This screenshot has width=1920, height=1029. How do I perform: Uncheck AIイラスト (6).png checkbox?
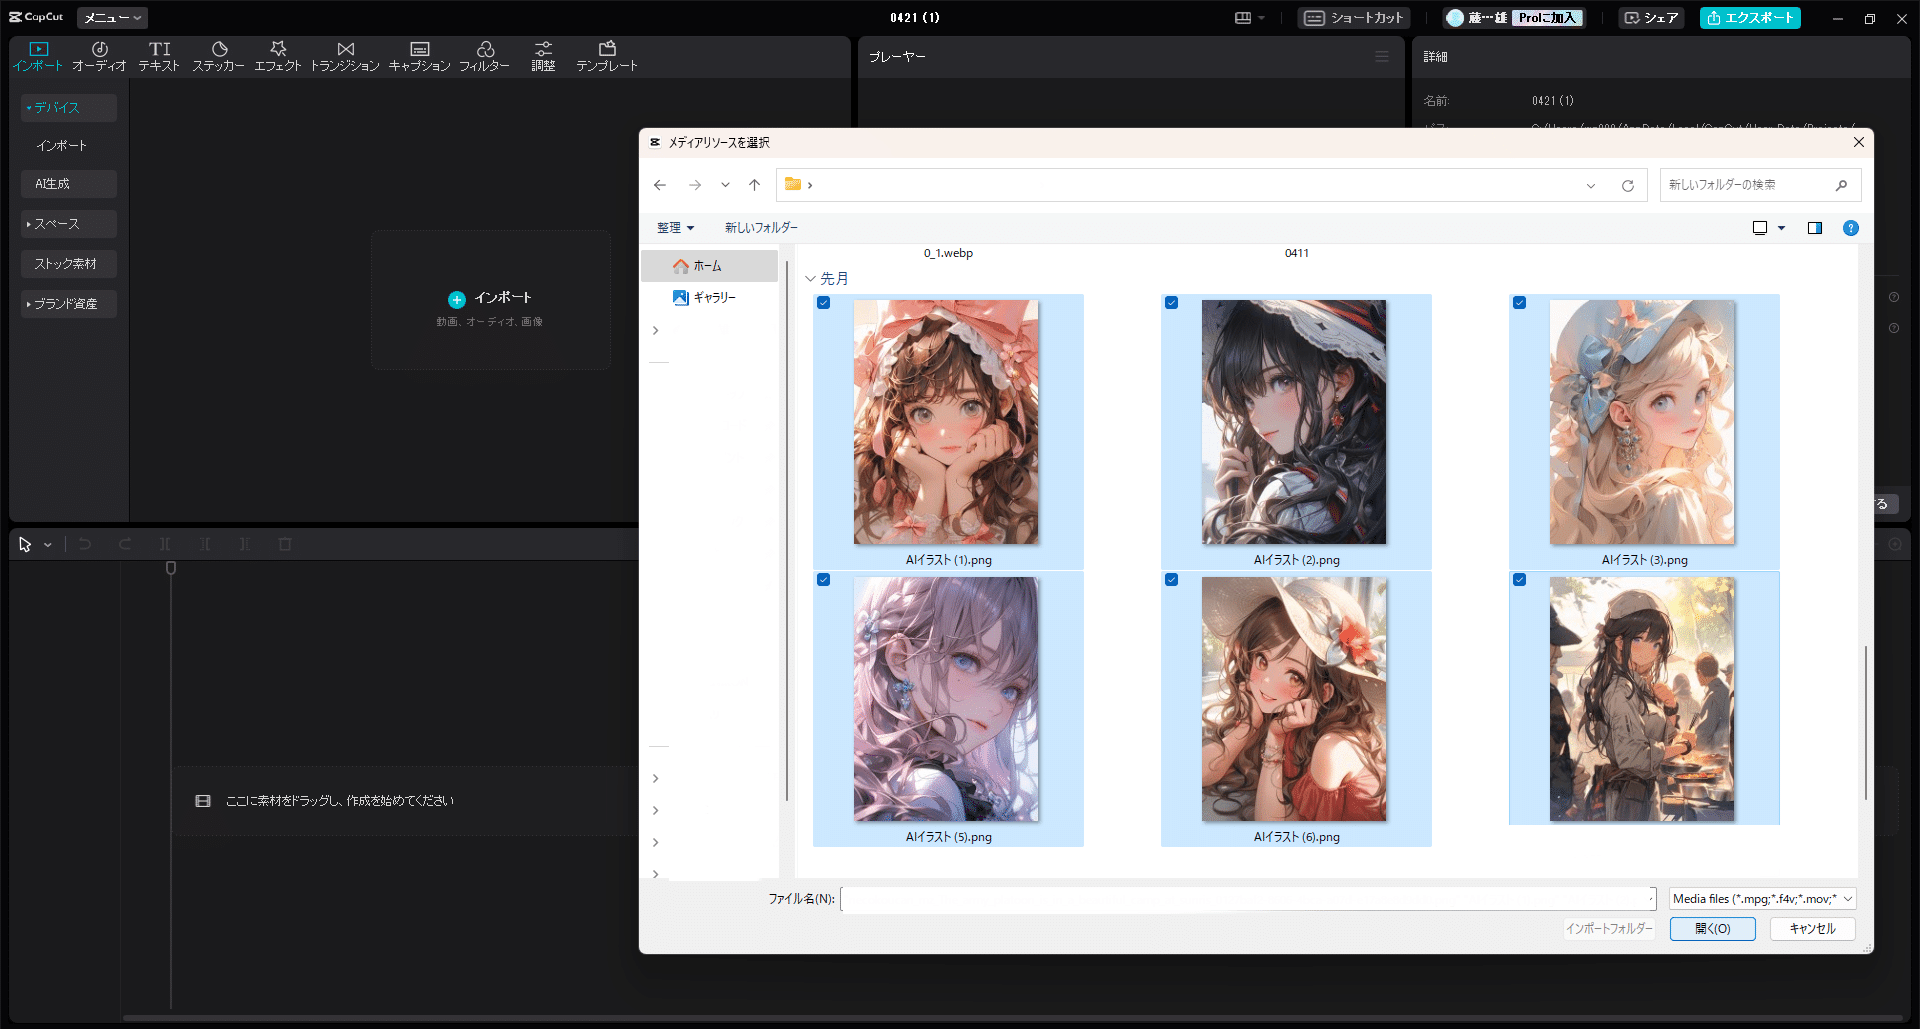coord(1172,580)
